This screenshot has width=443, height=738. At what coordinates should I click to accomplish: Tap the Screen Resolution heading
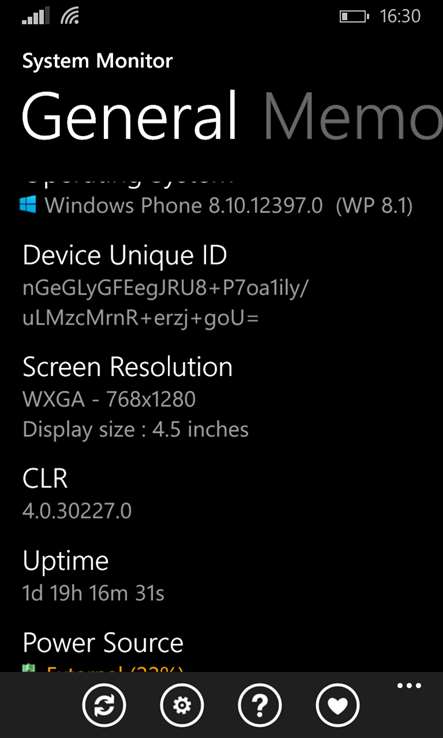(x=128, y=367)
